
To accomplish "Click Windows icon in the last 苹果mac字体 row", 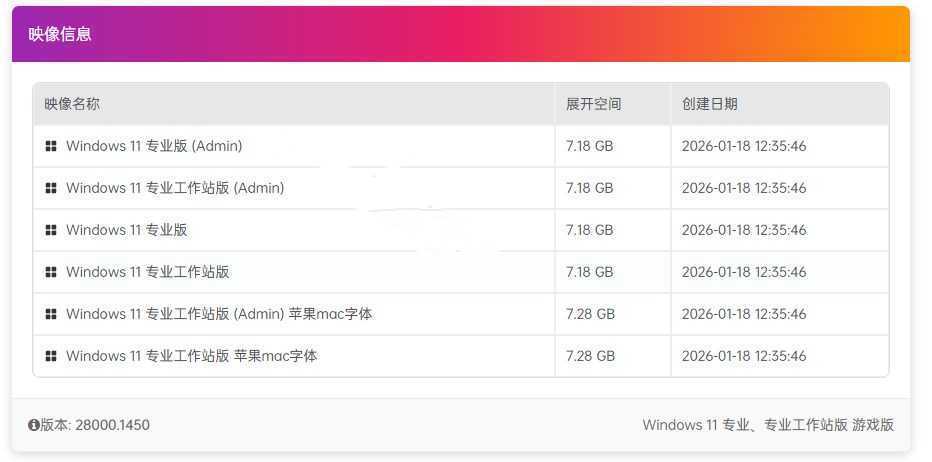I will click(x=51, y=356).
